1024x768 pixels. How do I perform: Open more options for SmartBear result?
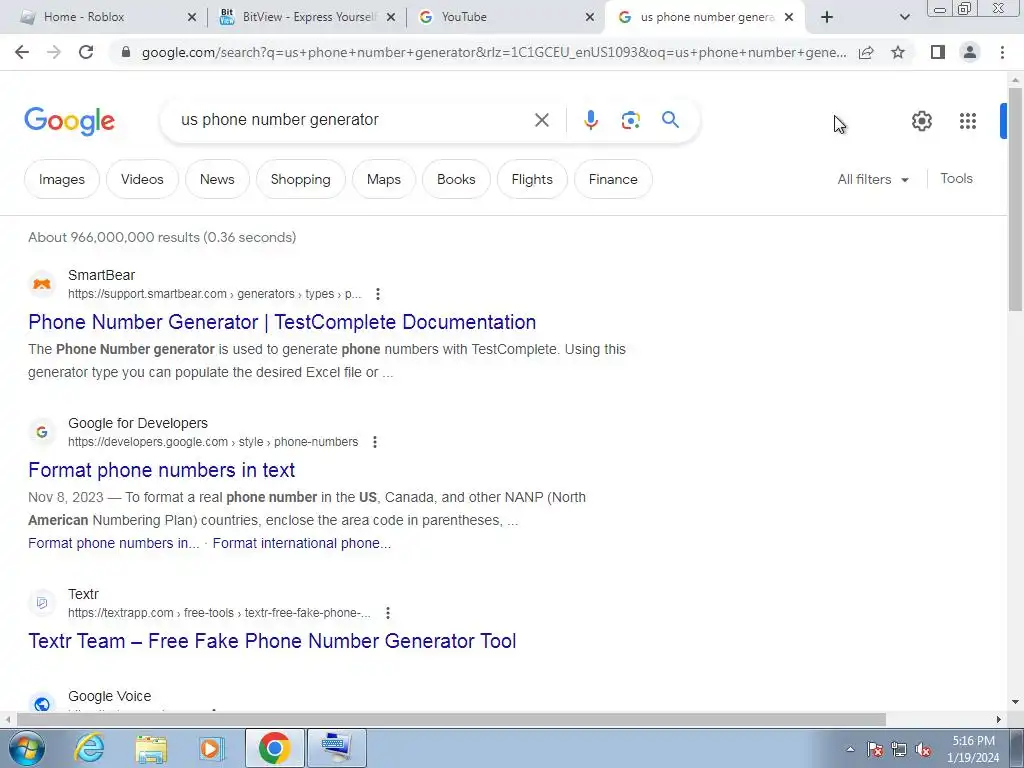point(377,294)
